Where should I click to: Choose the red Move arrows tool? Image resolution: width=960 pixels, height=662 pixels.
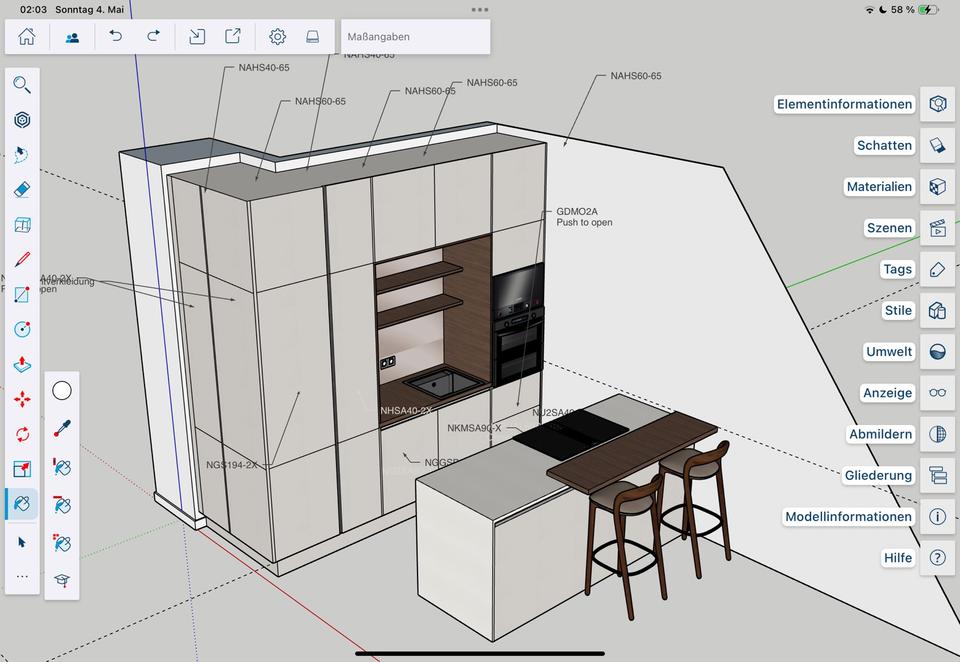click(x=22, y=399)
